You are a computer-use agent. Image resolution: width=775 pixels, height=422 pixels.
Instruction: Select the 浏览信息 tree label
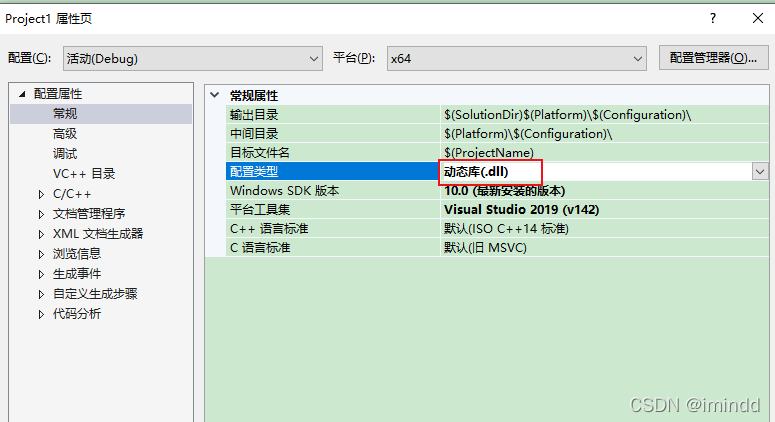[x=77, y=253]
